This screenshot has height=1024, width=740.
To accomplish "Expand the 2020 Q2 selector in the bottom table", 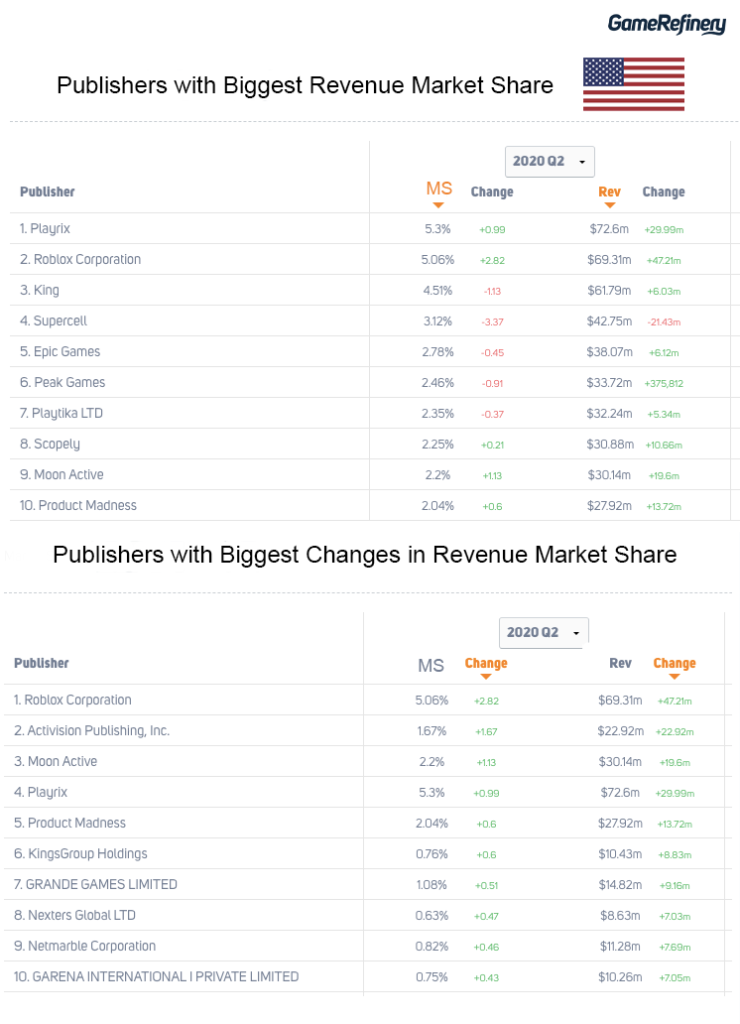I will (x=543, y=633).
